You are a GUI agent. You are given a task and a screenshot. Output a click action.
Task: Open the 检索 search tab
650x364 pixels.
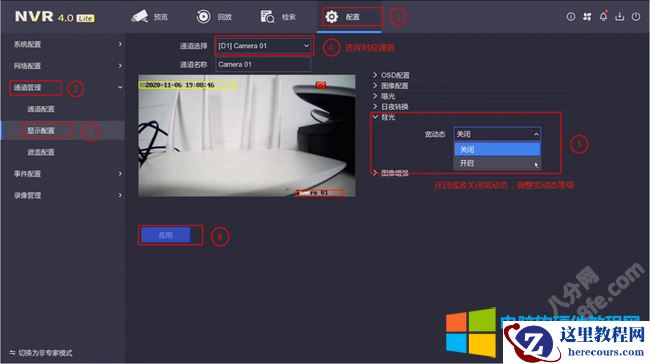tap(278, 17)
